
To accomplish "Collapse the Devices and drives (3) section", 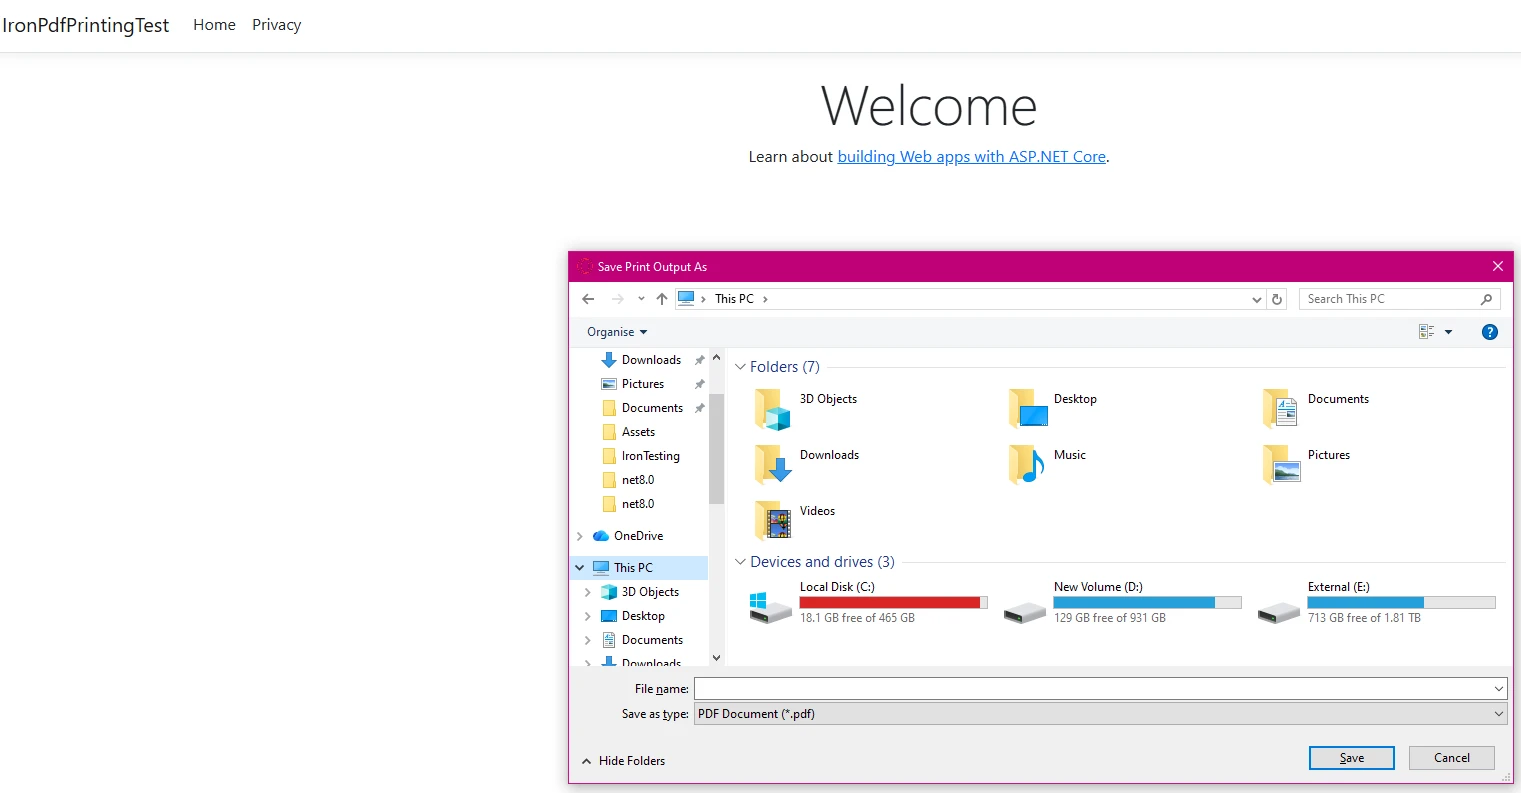I will point(740,561).
